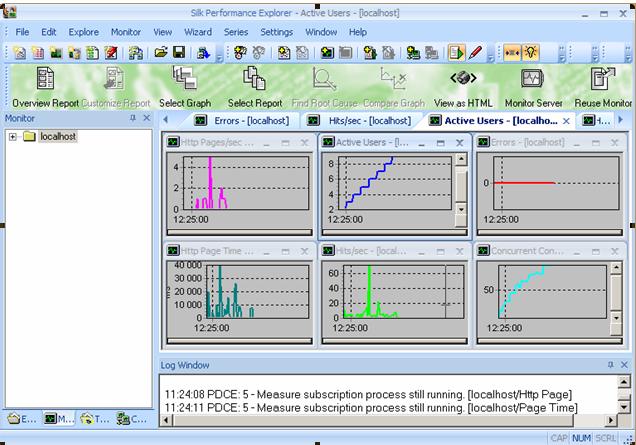Switch to the C... bottom panel tab
This screenshot has height=445, width=636.
[131, 418]
